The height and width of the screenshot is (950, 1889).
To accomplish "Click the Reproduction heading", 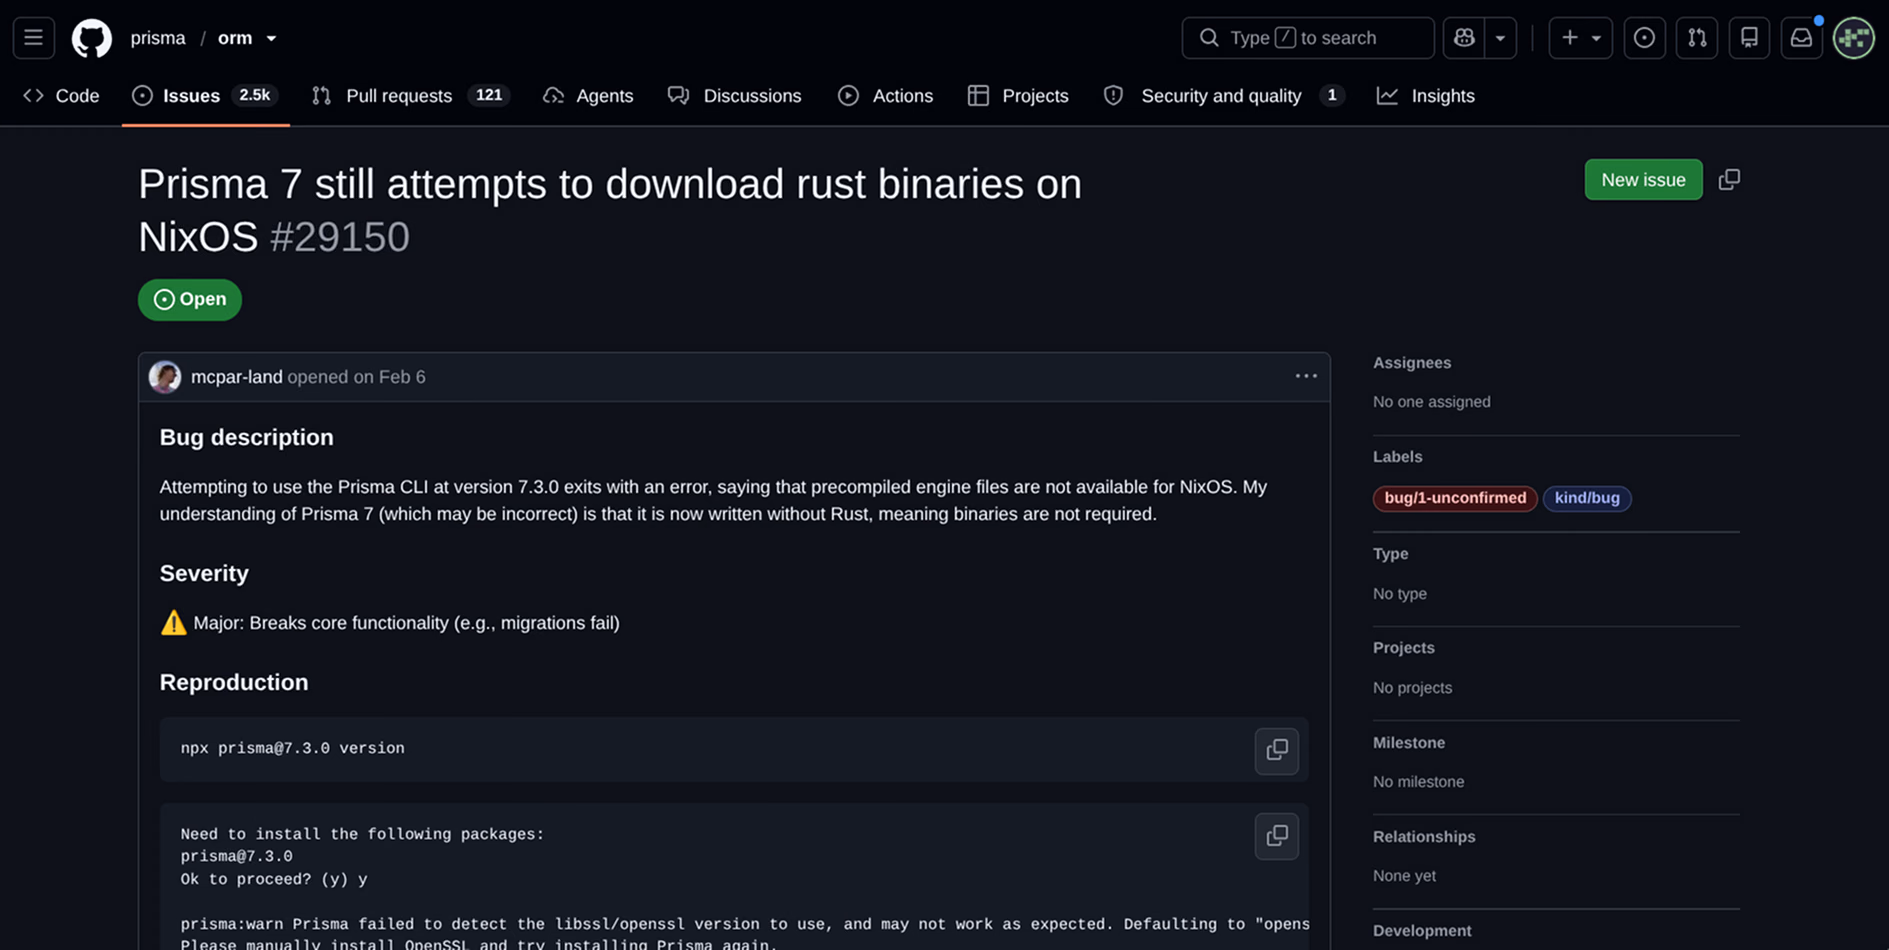I will [x=234, y=682].
